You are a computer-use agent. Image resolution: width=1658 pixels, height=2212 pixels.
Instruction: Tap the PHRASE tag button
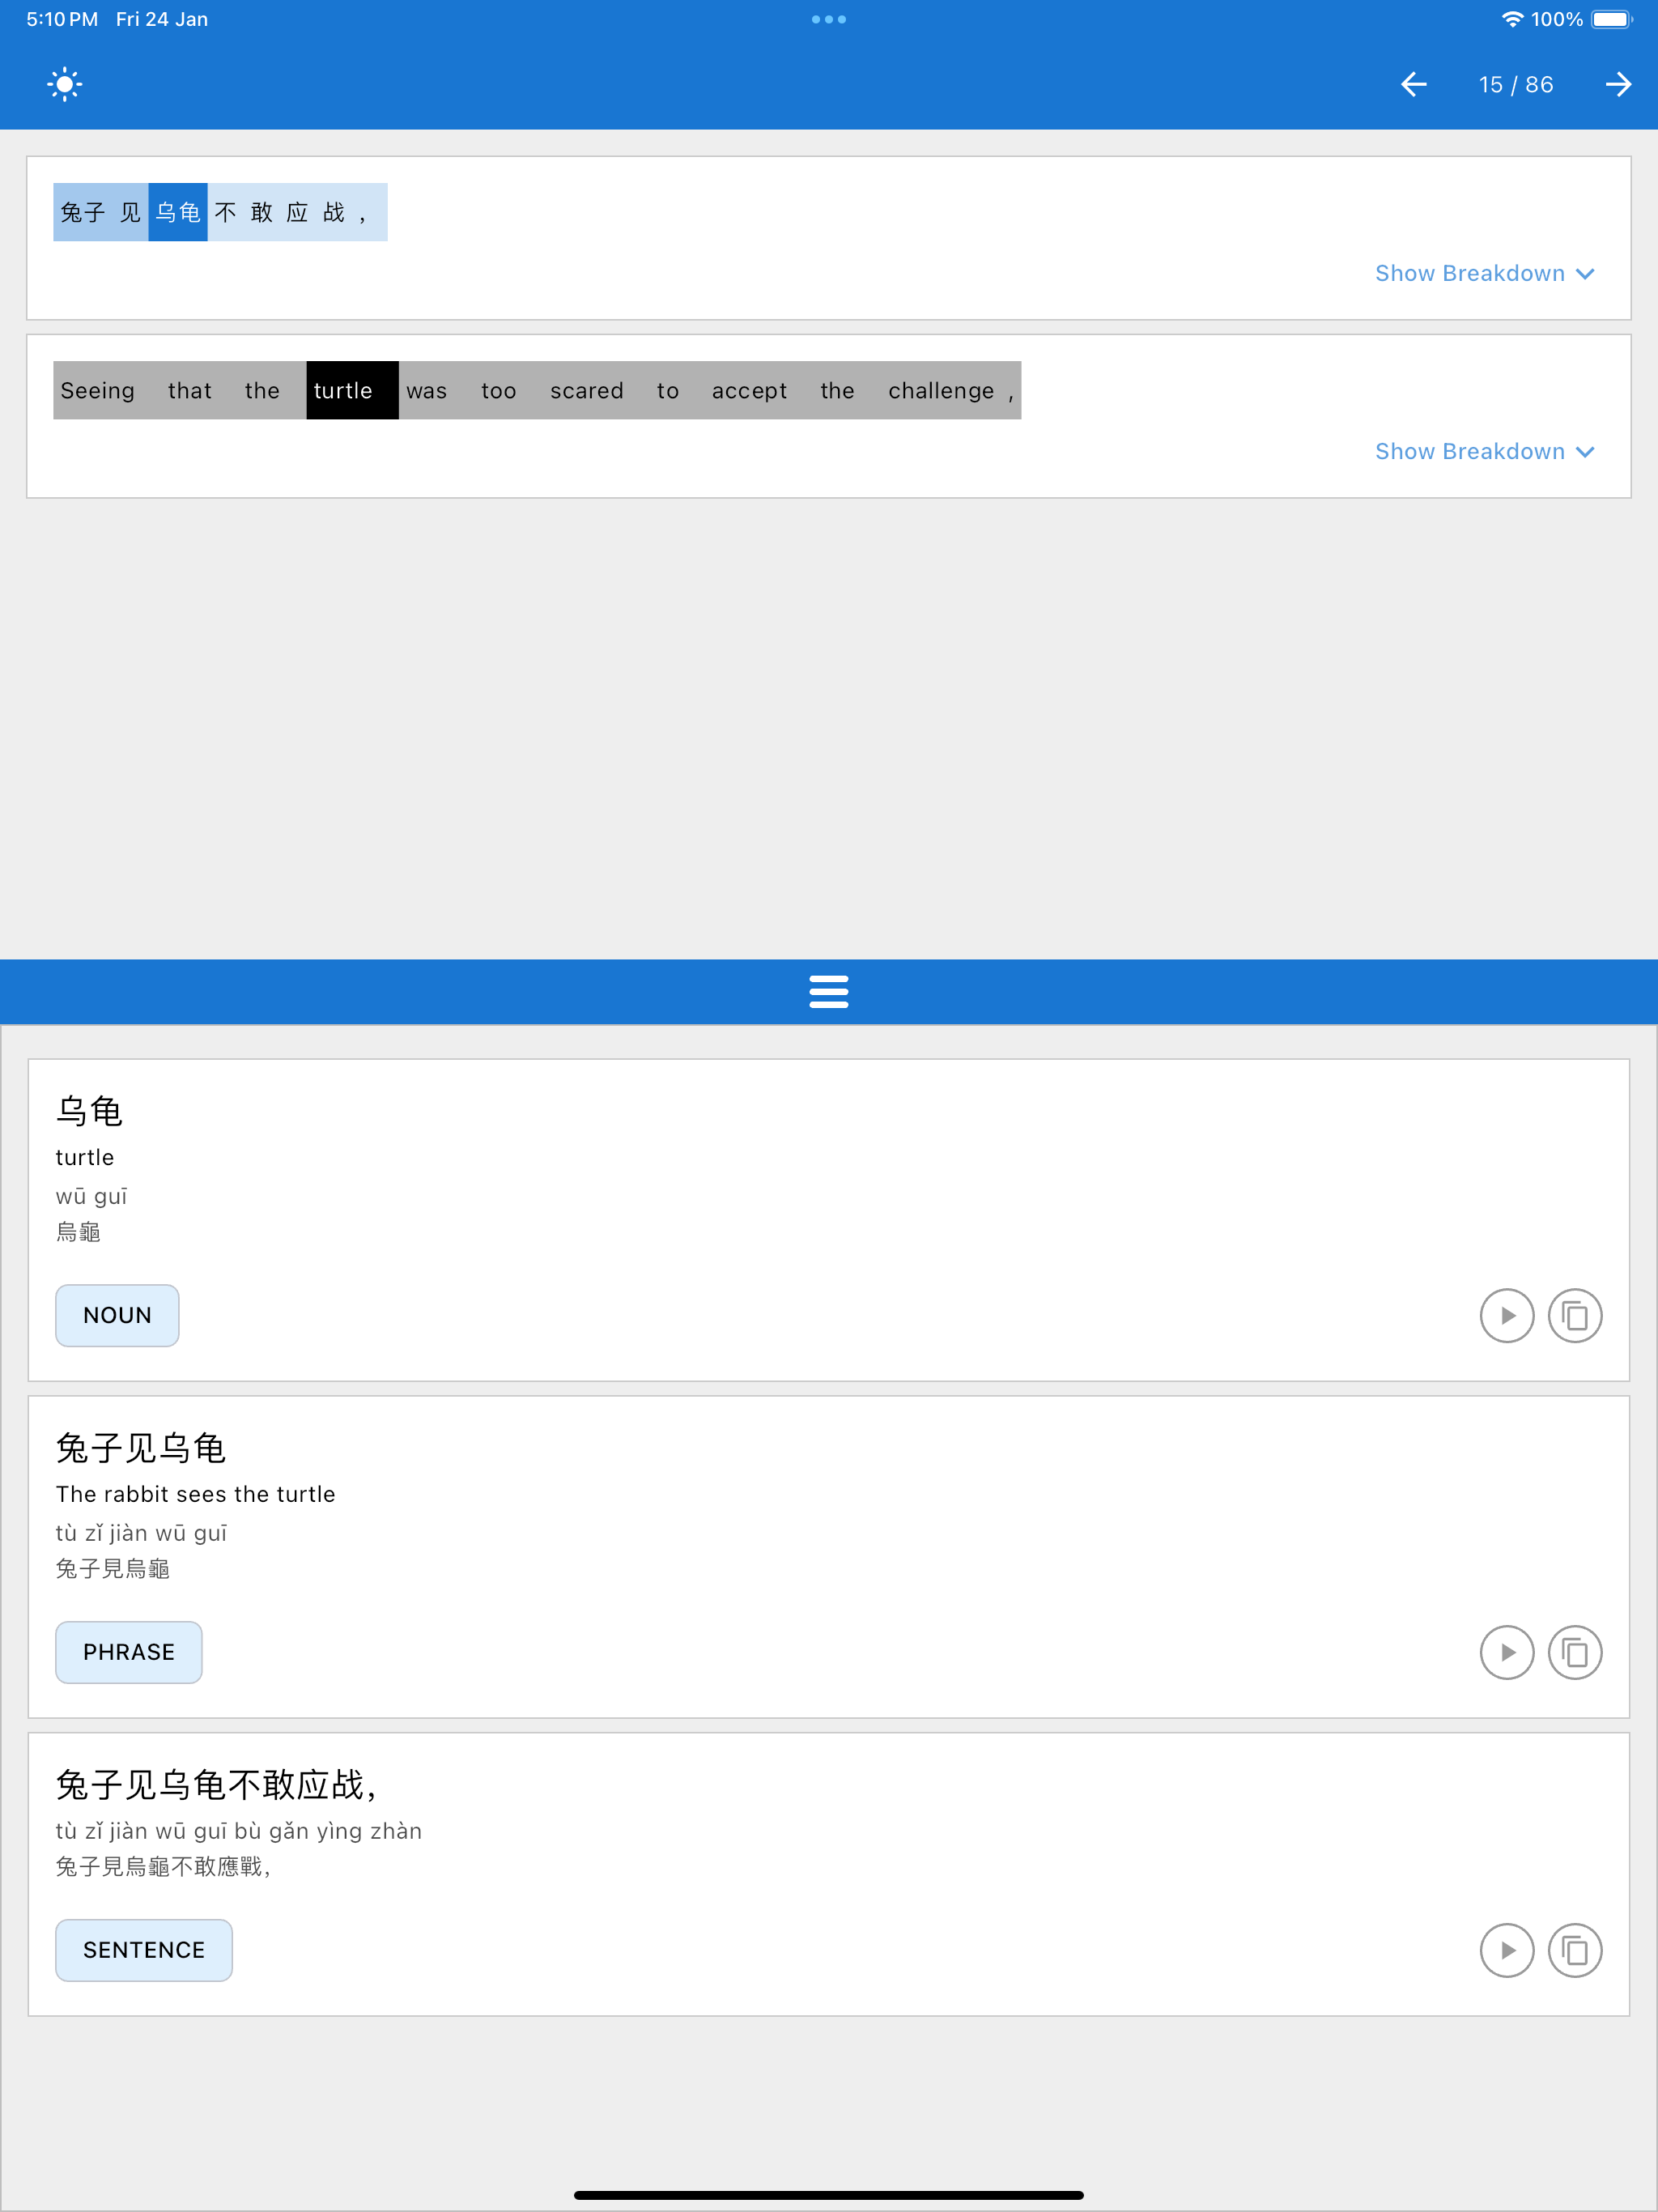pyautogui.click(x=129, y=1652)
